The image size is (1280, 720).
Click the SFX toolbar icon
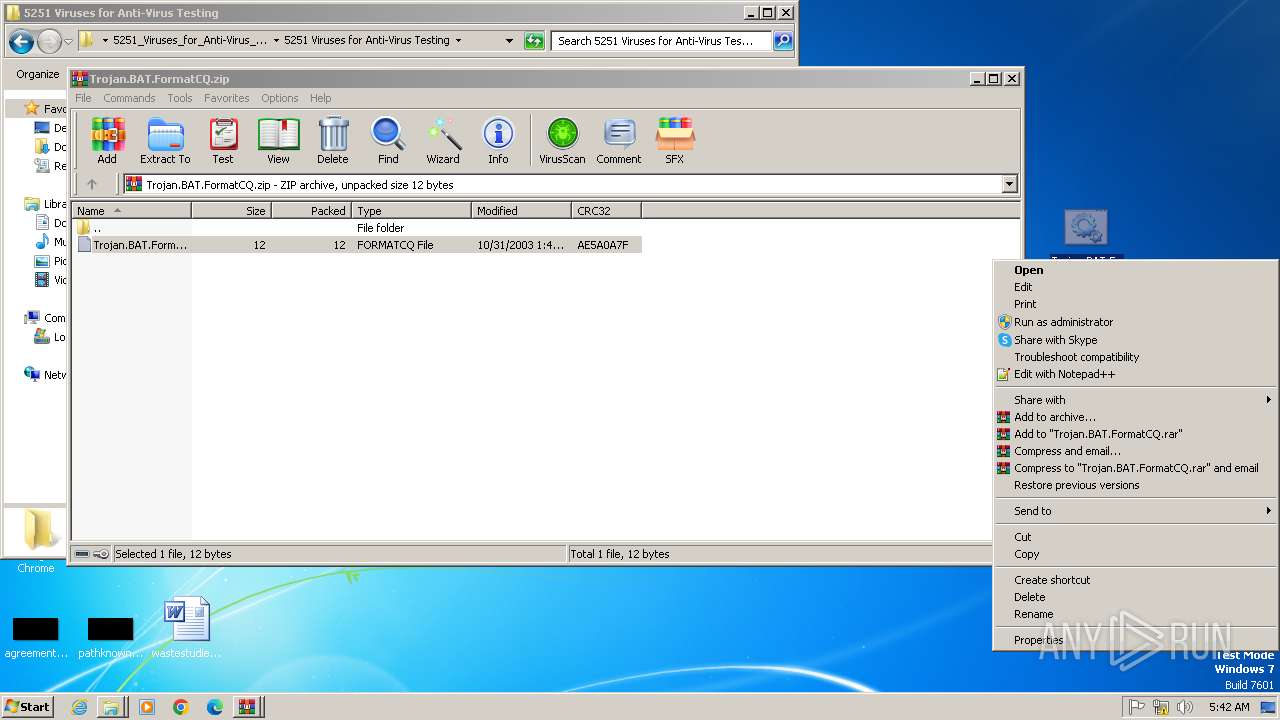[x=675, y=140]
